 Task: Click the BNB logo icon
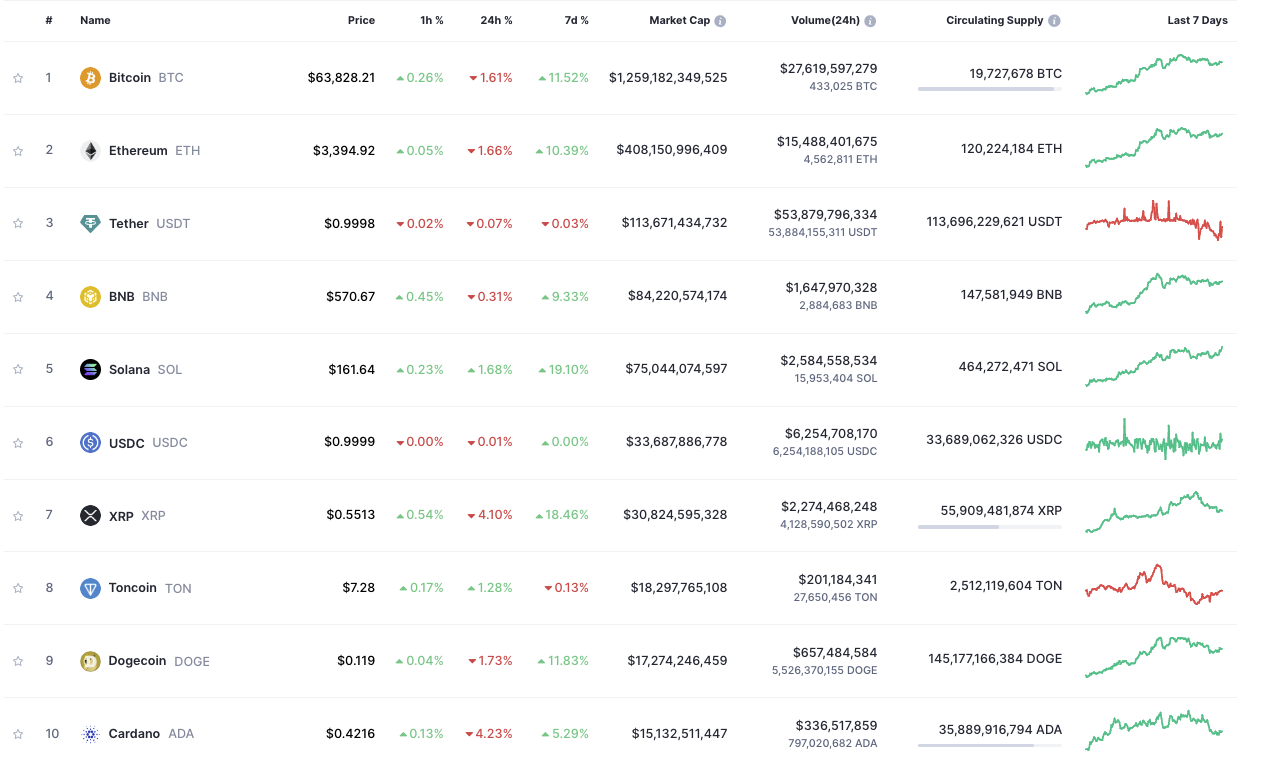coord(90,297)
